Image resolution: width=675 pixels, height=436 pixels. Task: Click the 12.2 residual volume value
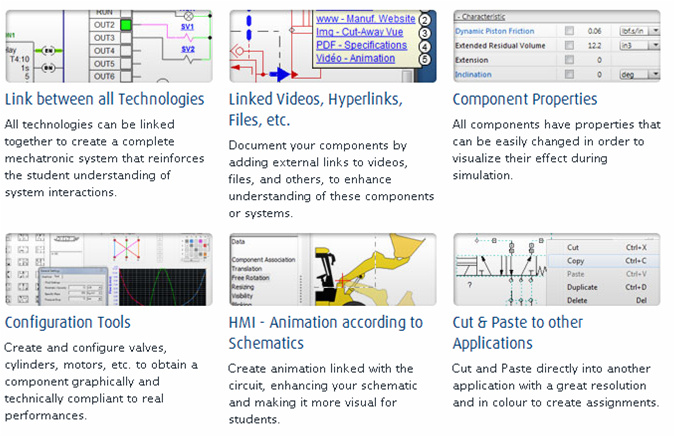594,45
